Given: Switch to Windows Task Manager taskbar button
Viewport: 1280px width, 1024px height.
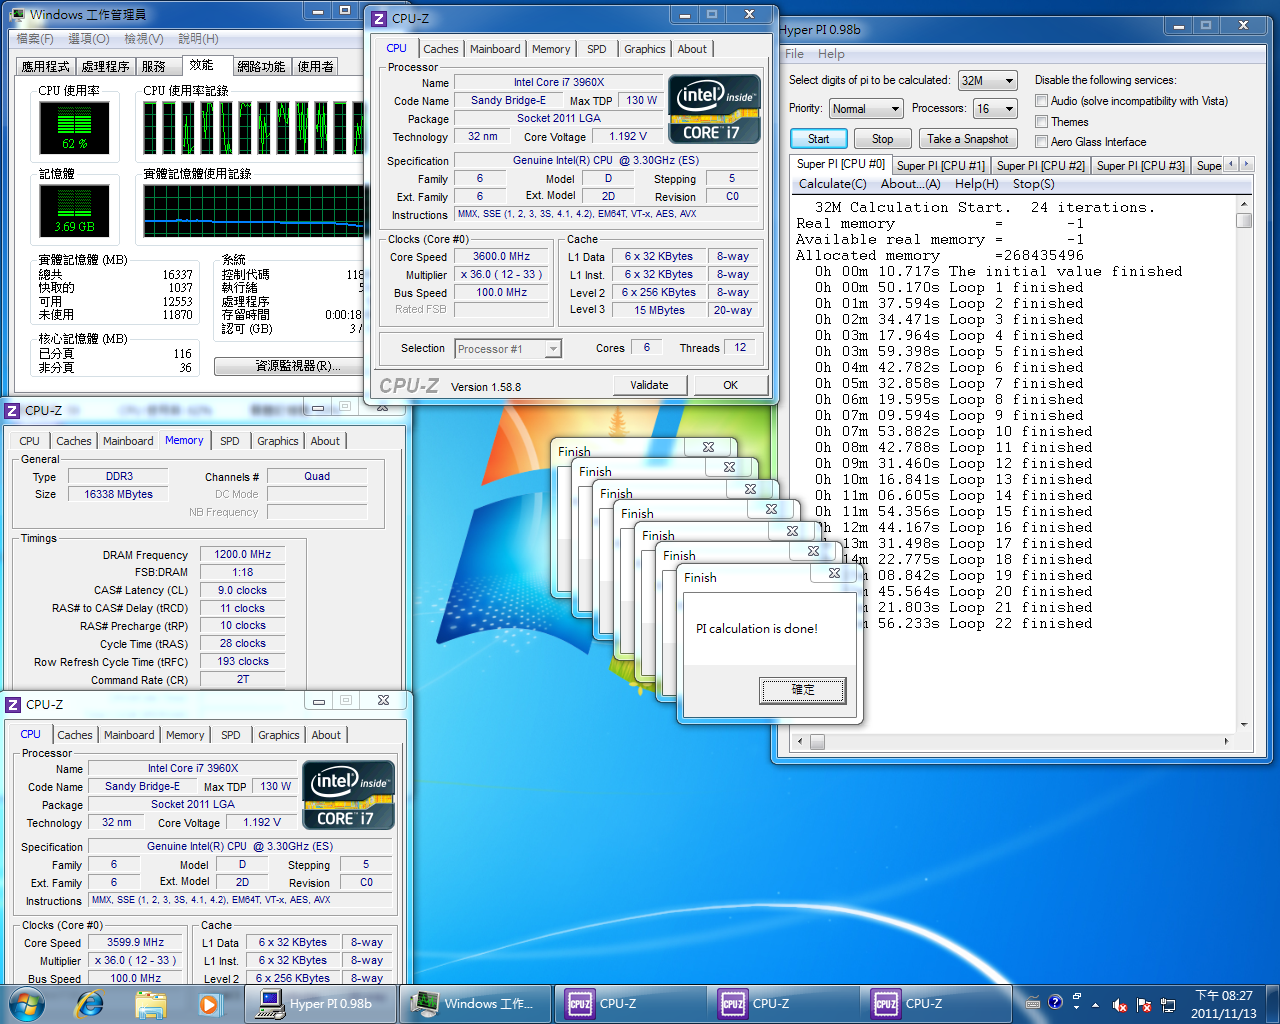Looking at the screenshot, I should pos(475,1003).
